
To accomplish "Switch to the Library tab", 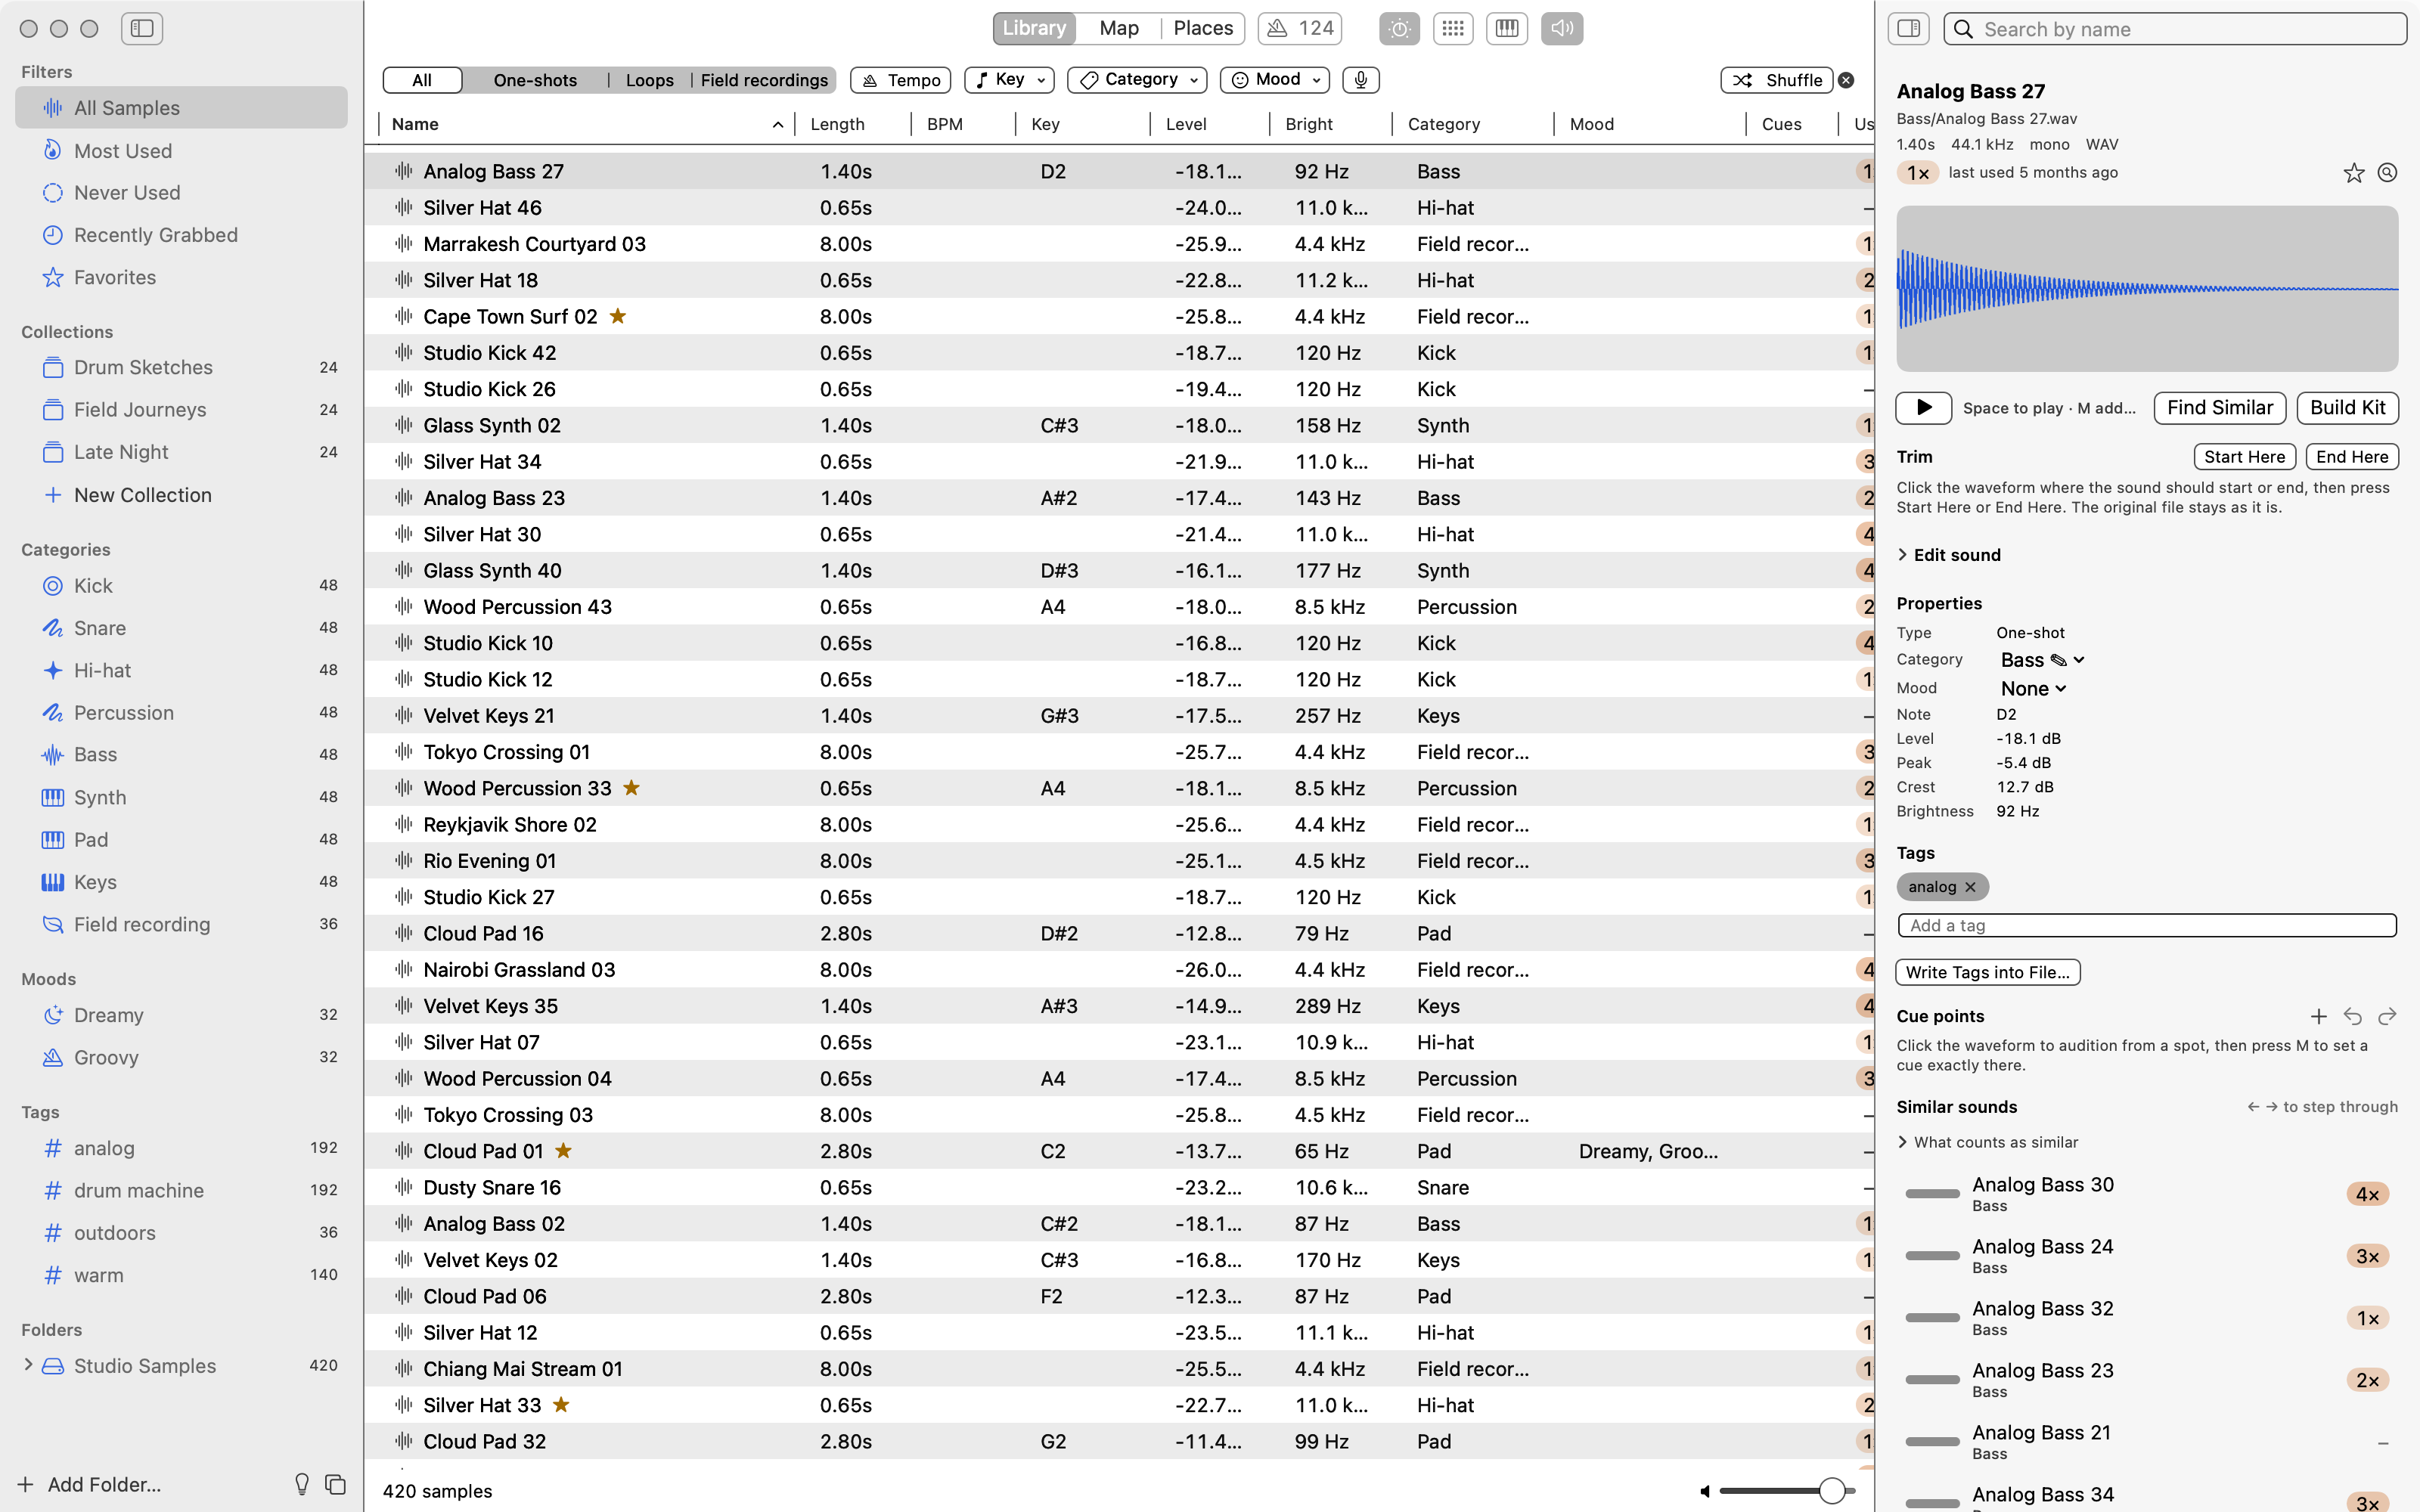I will (x=1034, y=28).
